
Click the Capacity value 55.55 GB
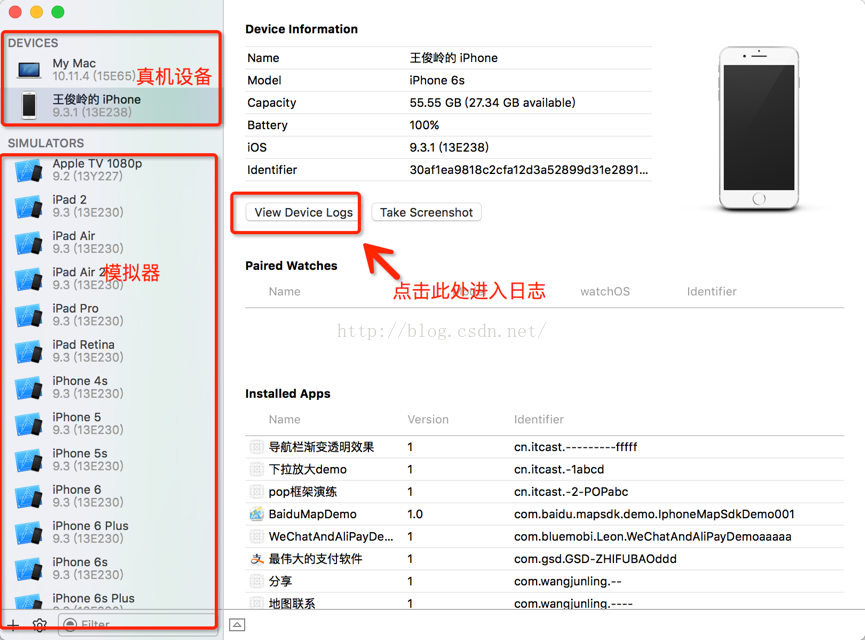click(492, 103)
